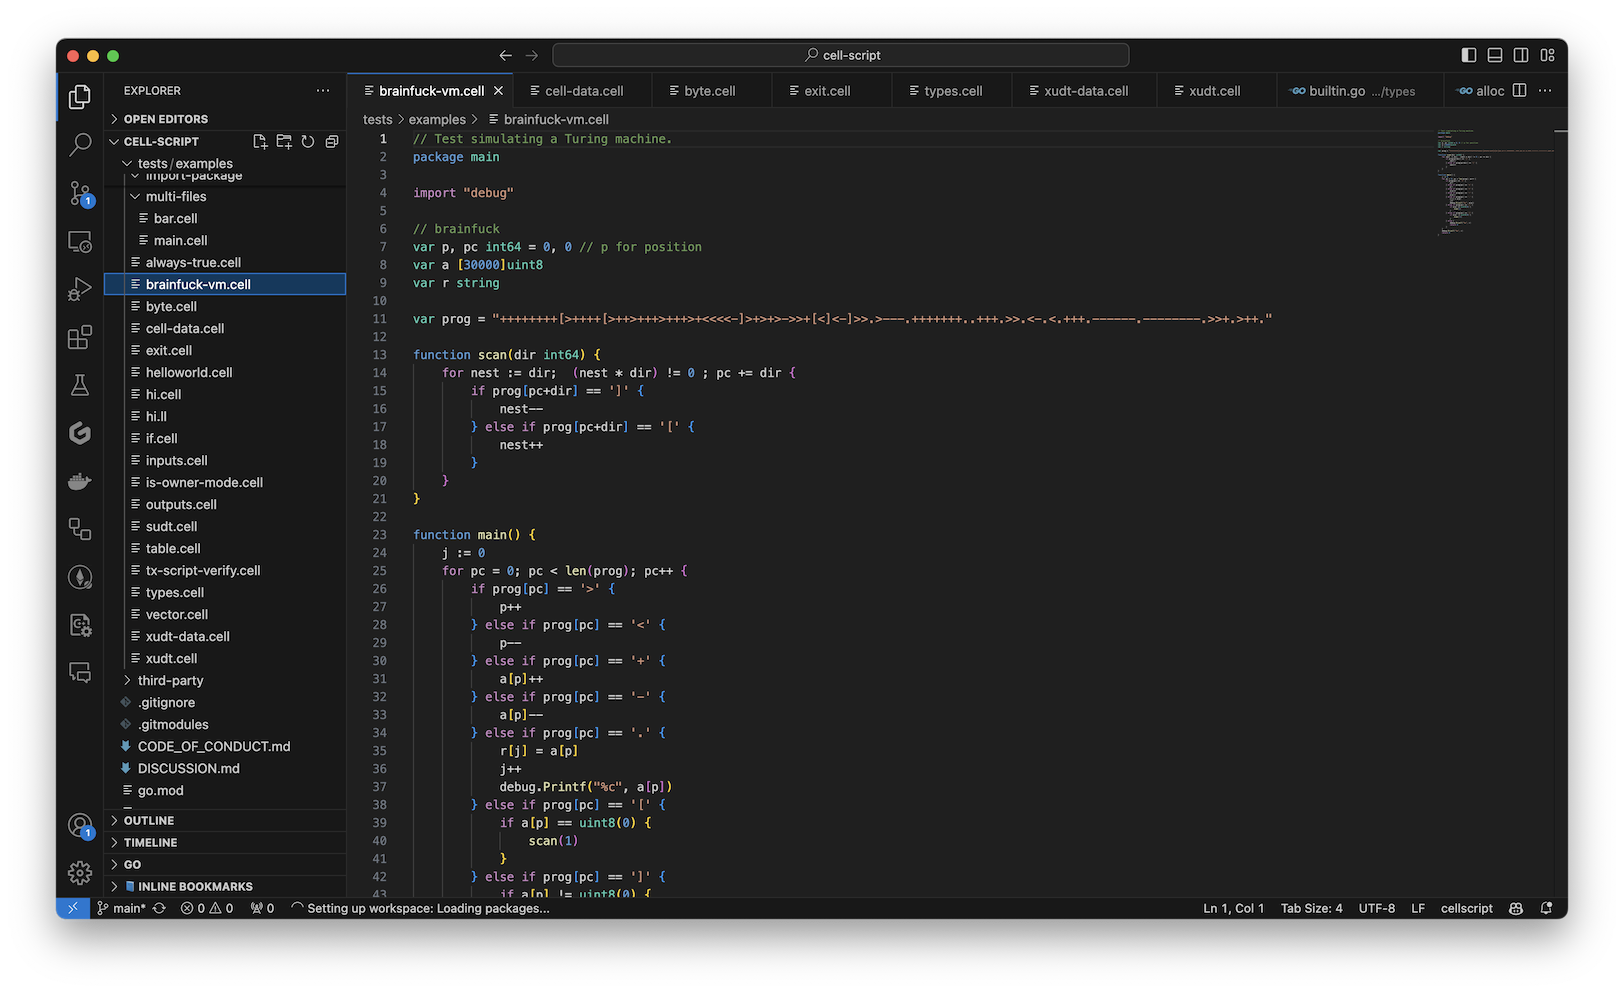The image size is (1624, 993).
Task: Open the Extensions view
Action: [80, 337]
